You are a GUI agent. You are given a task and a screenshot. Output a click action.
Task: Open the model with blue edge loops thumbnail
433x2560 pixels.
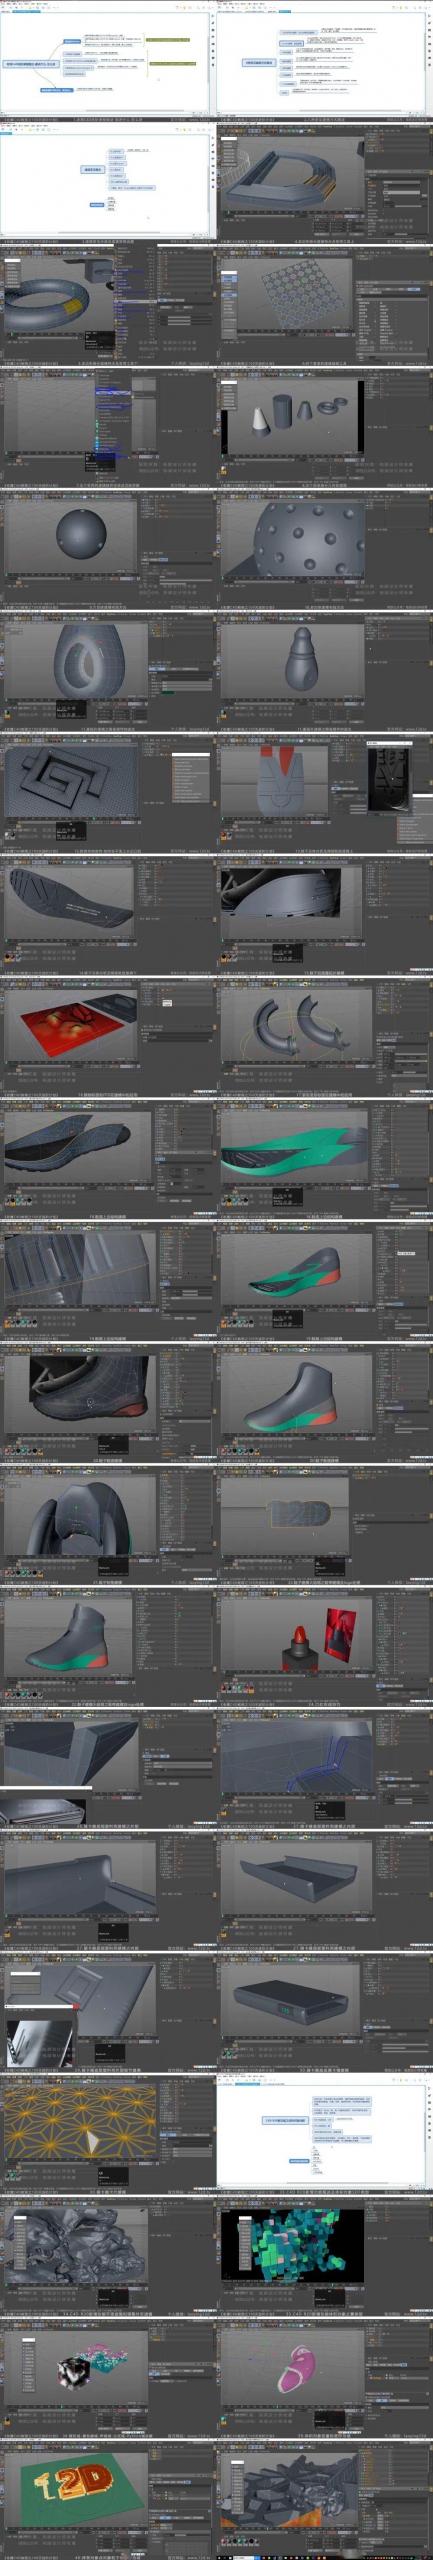[x=325, y=1770]
